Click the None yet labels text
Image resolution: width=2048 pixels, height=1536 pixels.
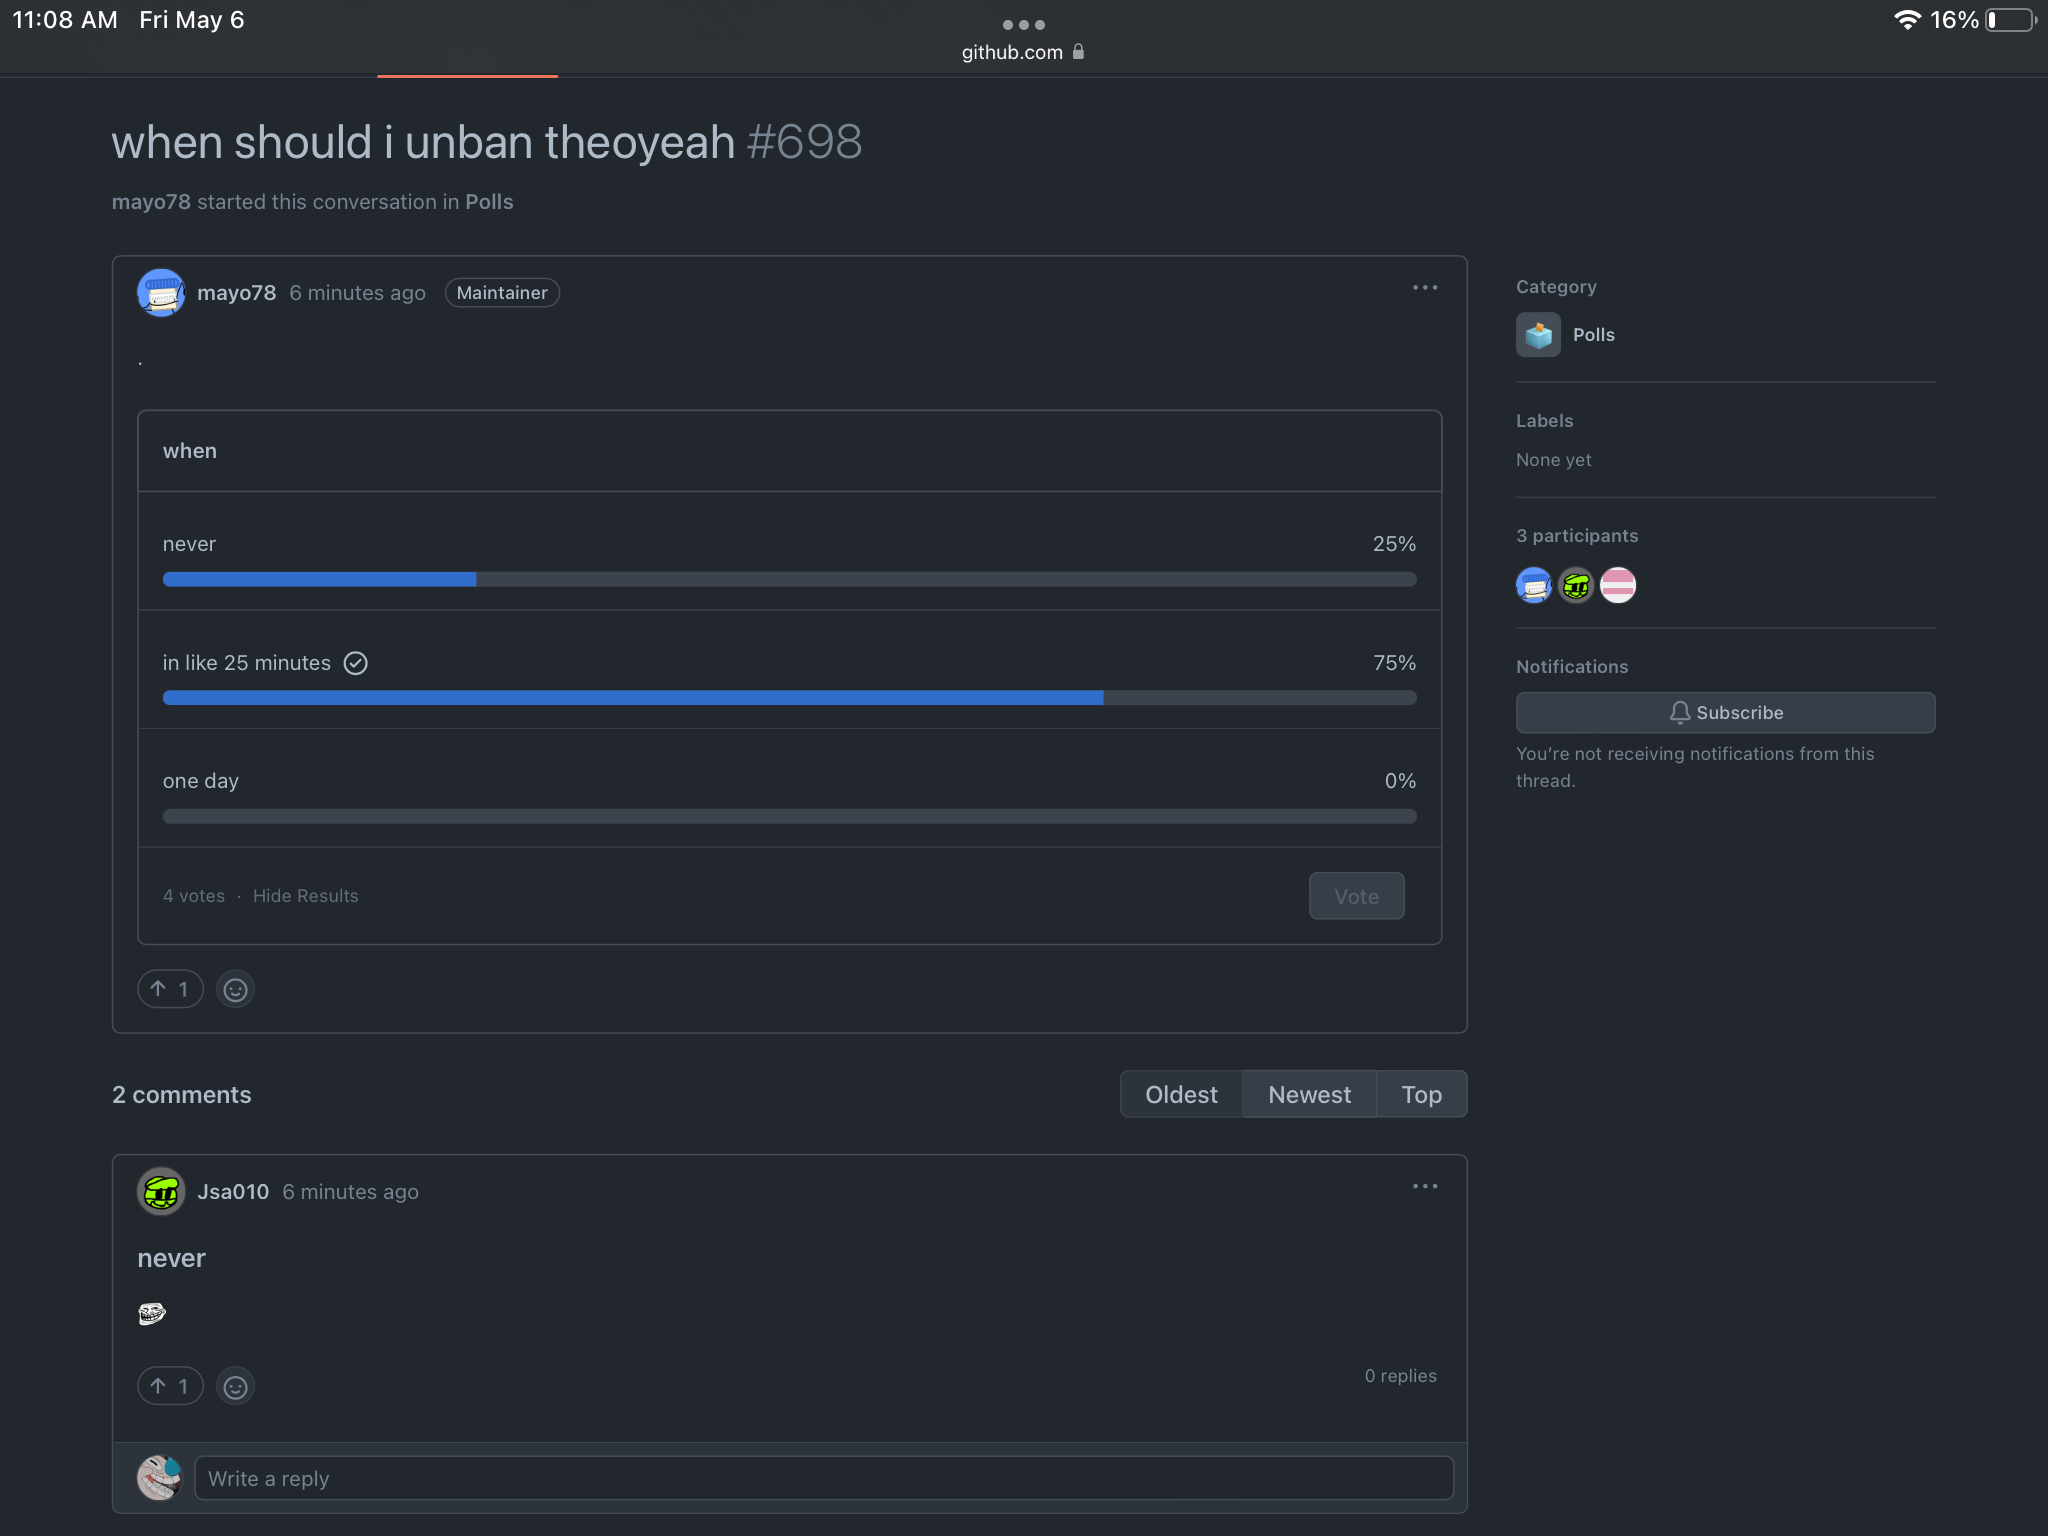(x=1553, y=460)
